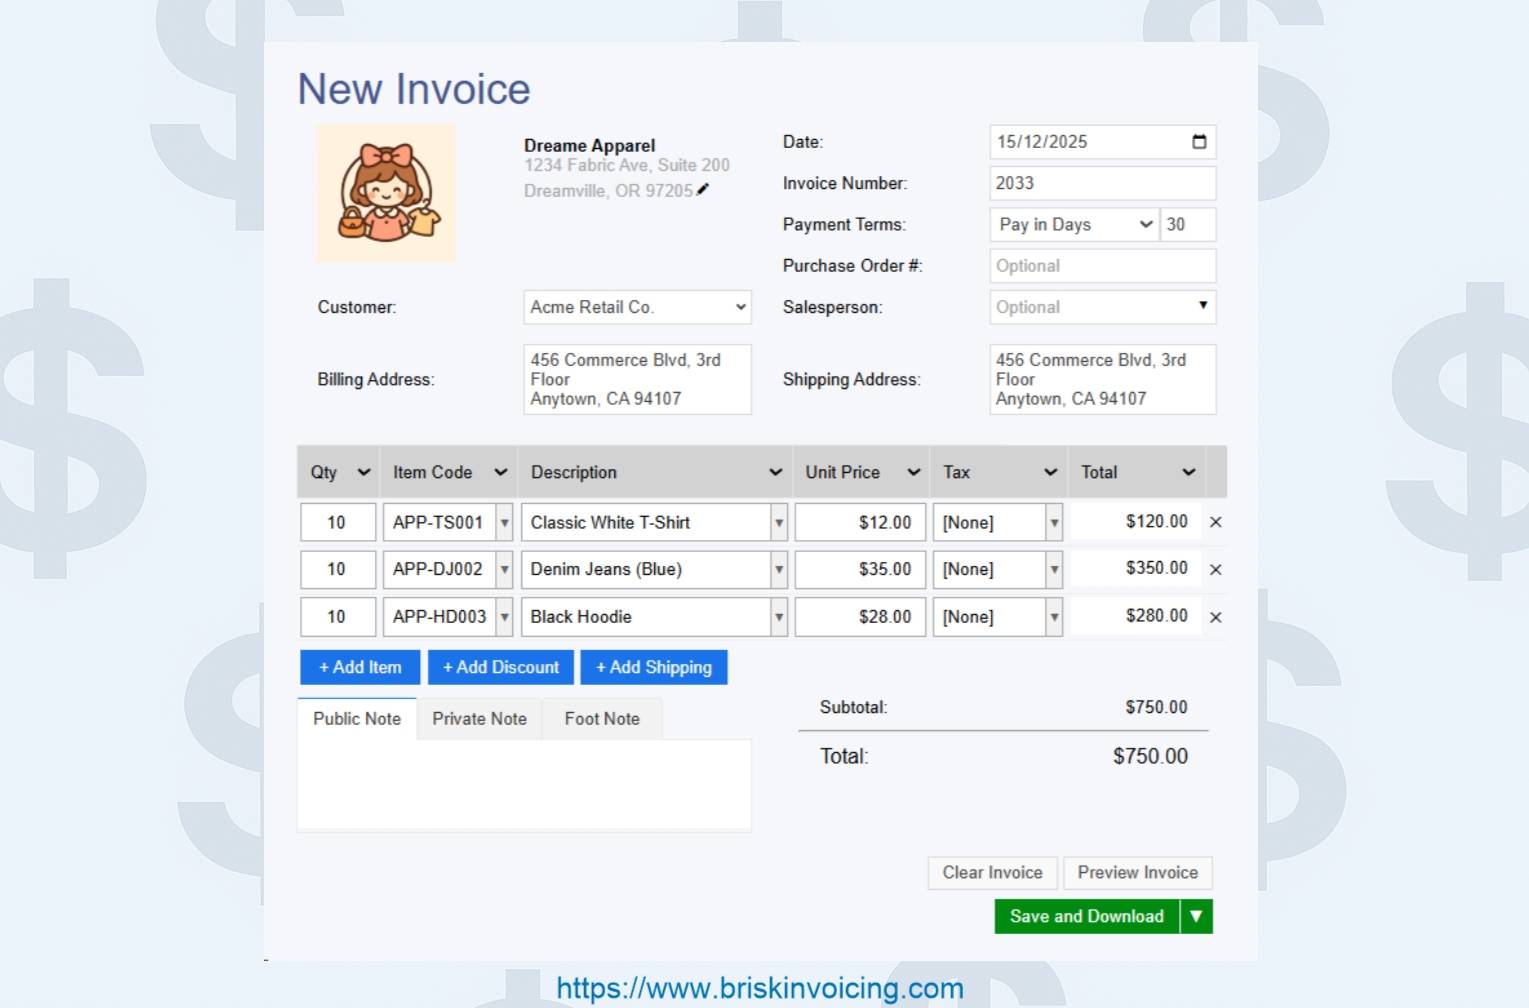The height and width of the screenshot is (1008, 1529).
Task: Edit company address using the pencil icon
Action: (703, 189)
